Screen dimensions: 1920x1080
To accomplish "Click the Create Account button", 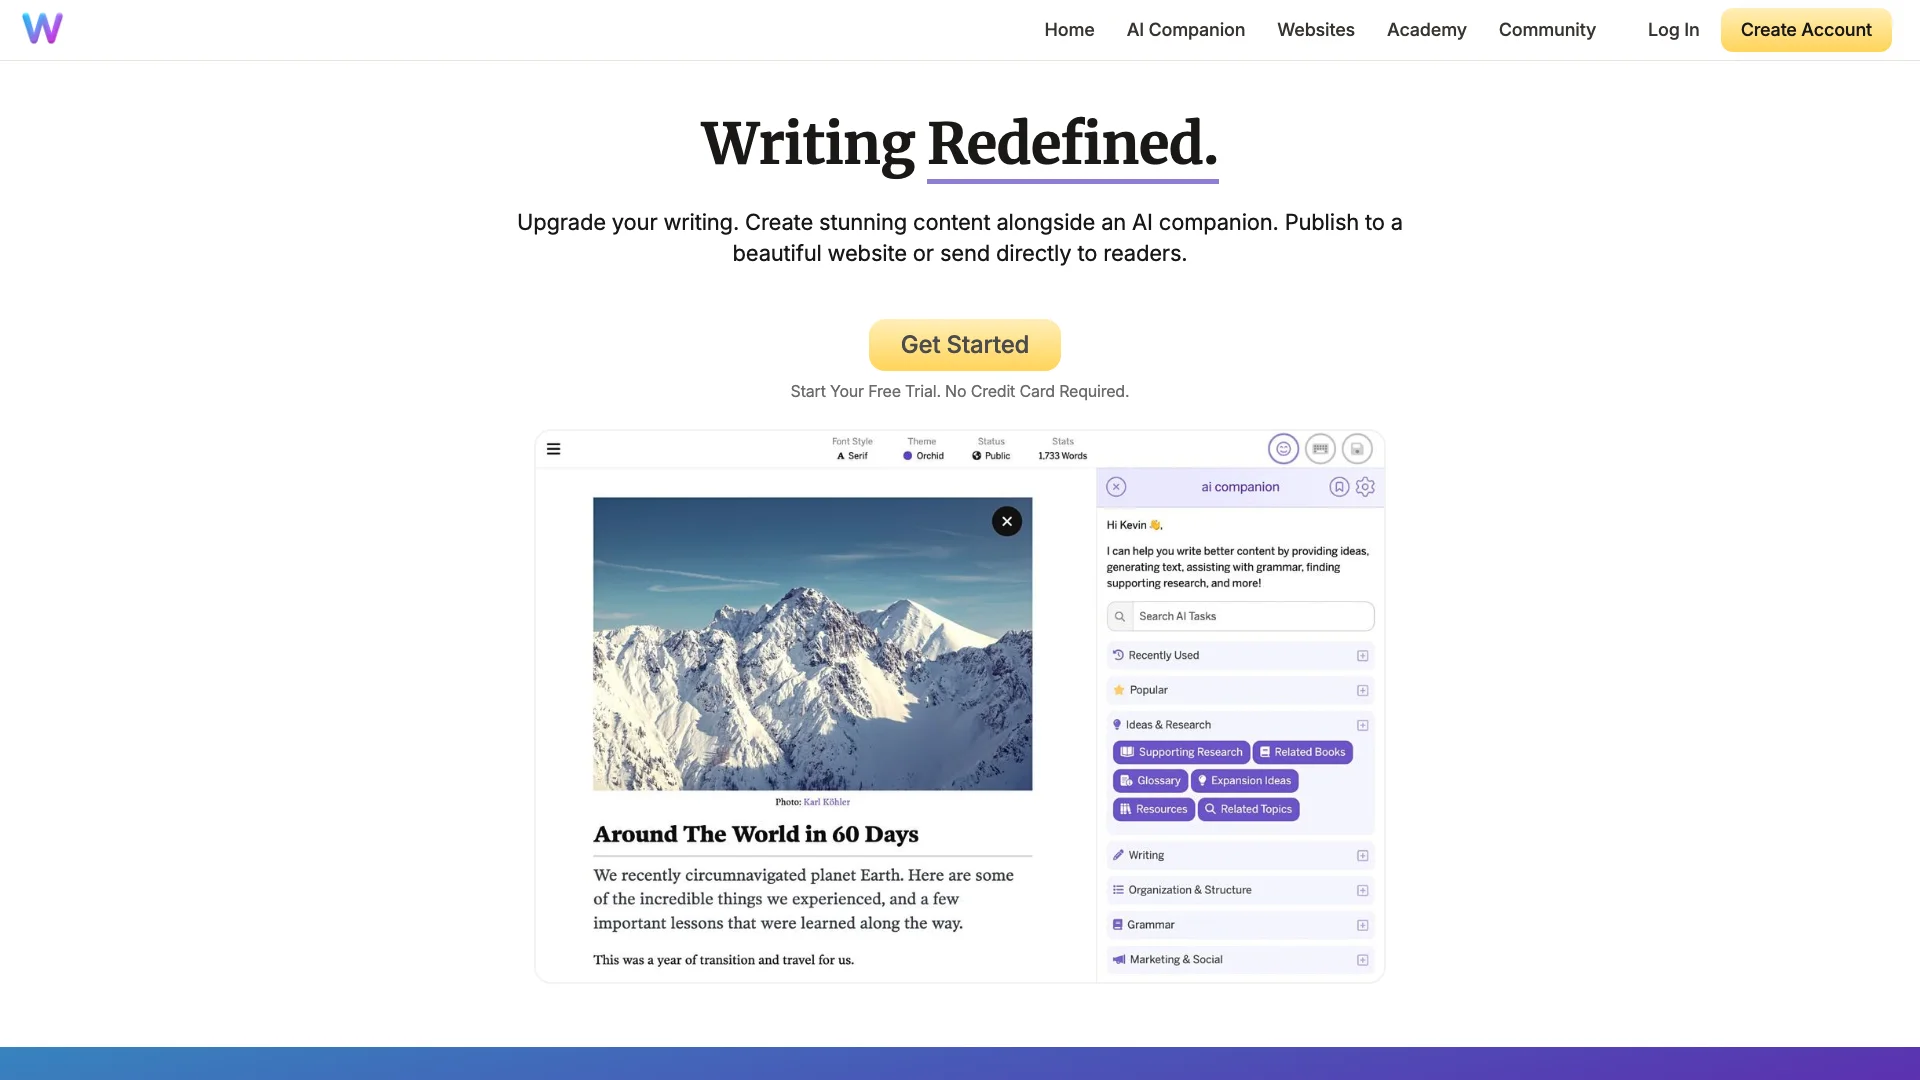I will [1807, 29].
